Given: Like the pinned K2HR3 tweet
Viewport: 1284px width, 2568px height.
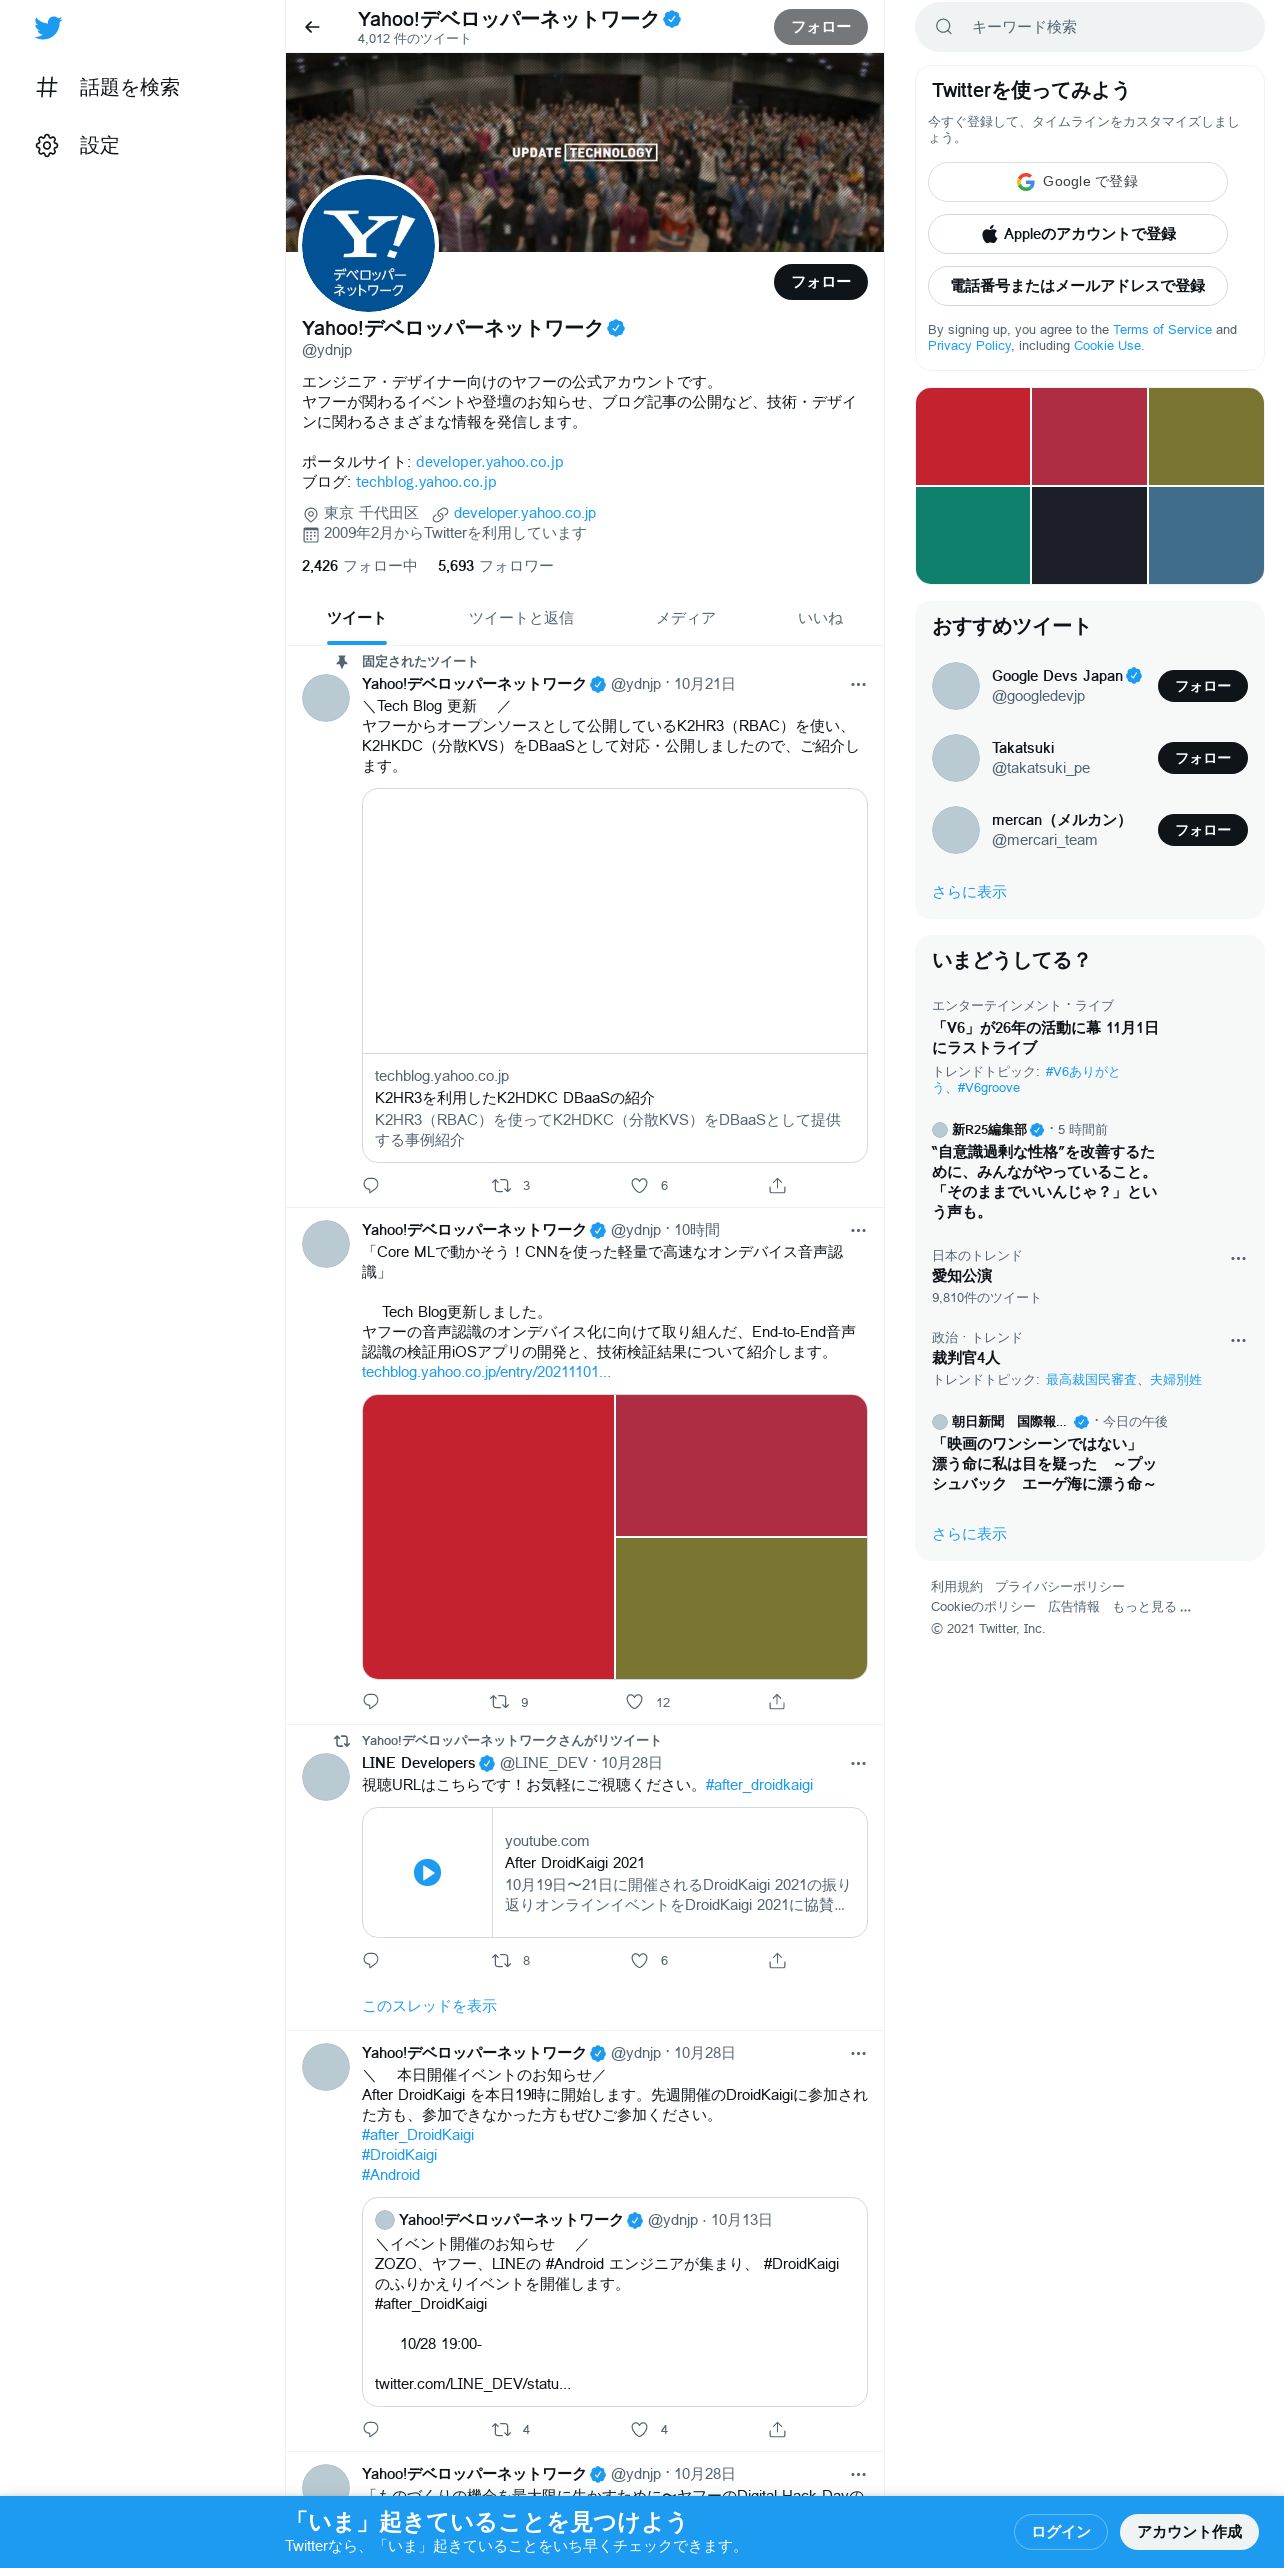Looking at the screenshot, I should click(x=639, y=1185).
